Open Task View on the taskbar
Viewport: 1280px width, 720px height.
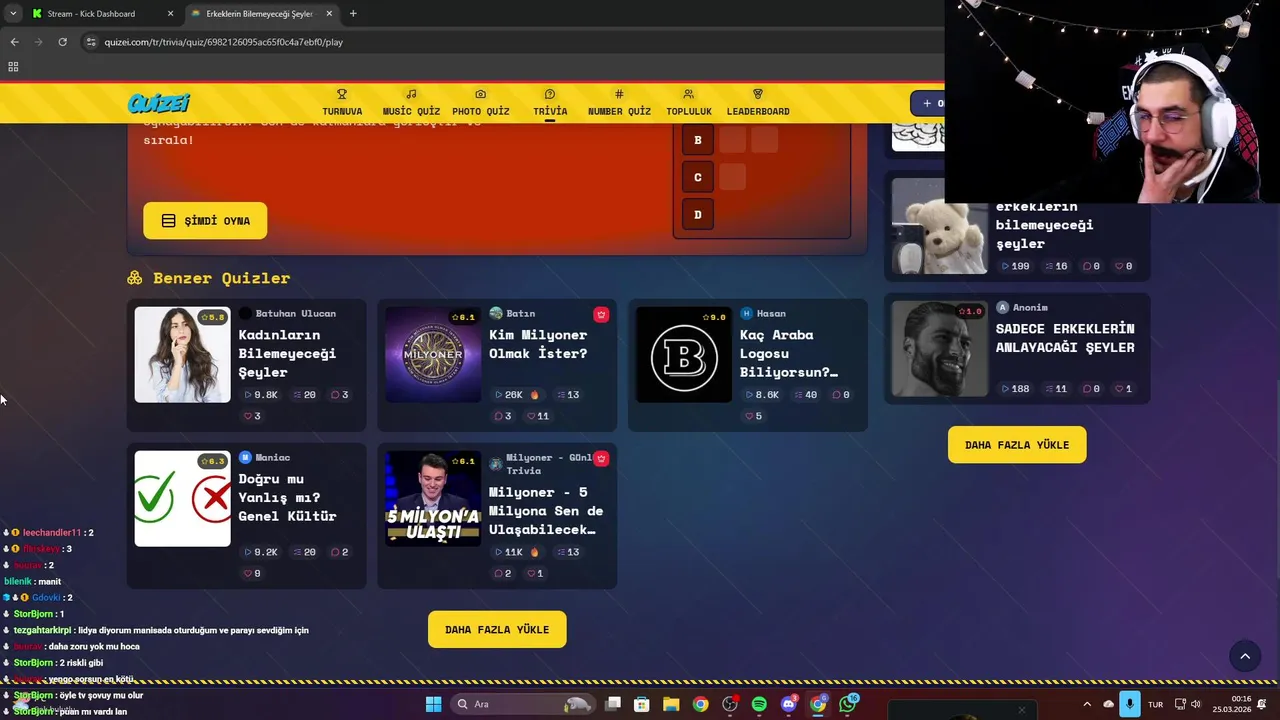613,704
